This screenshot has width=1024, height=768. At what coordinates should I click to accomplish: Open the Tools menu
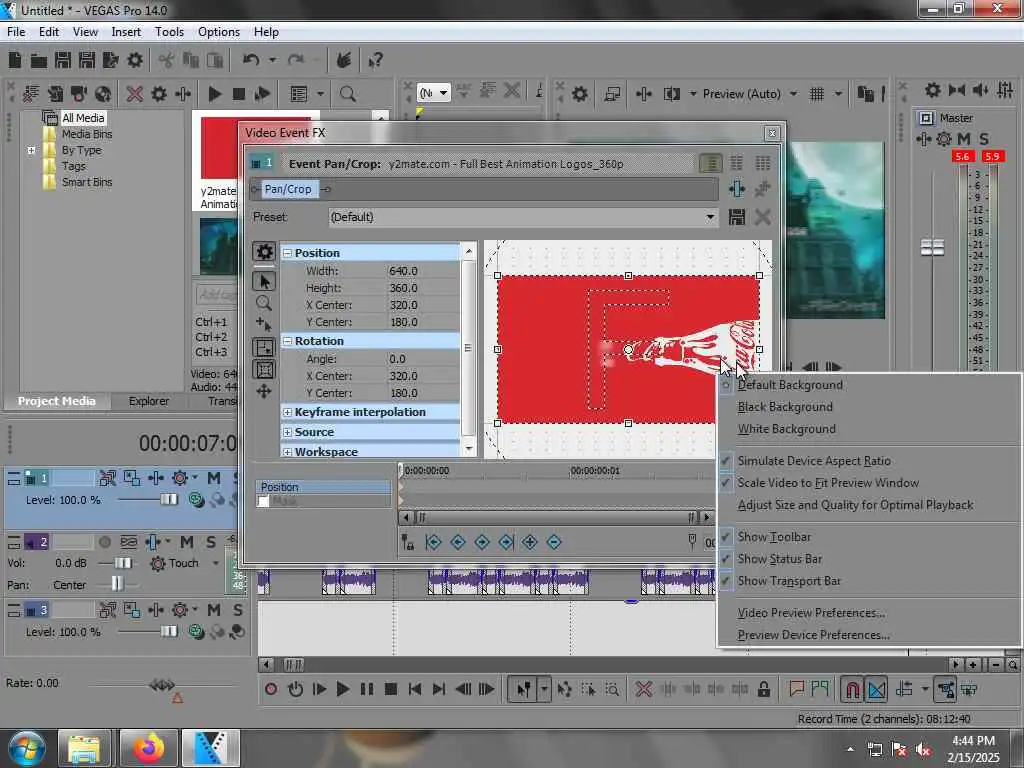point(169,32)
